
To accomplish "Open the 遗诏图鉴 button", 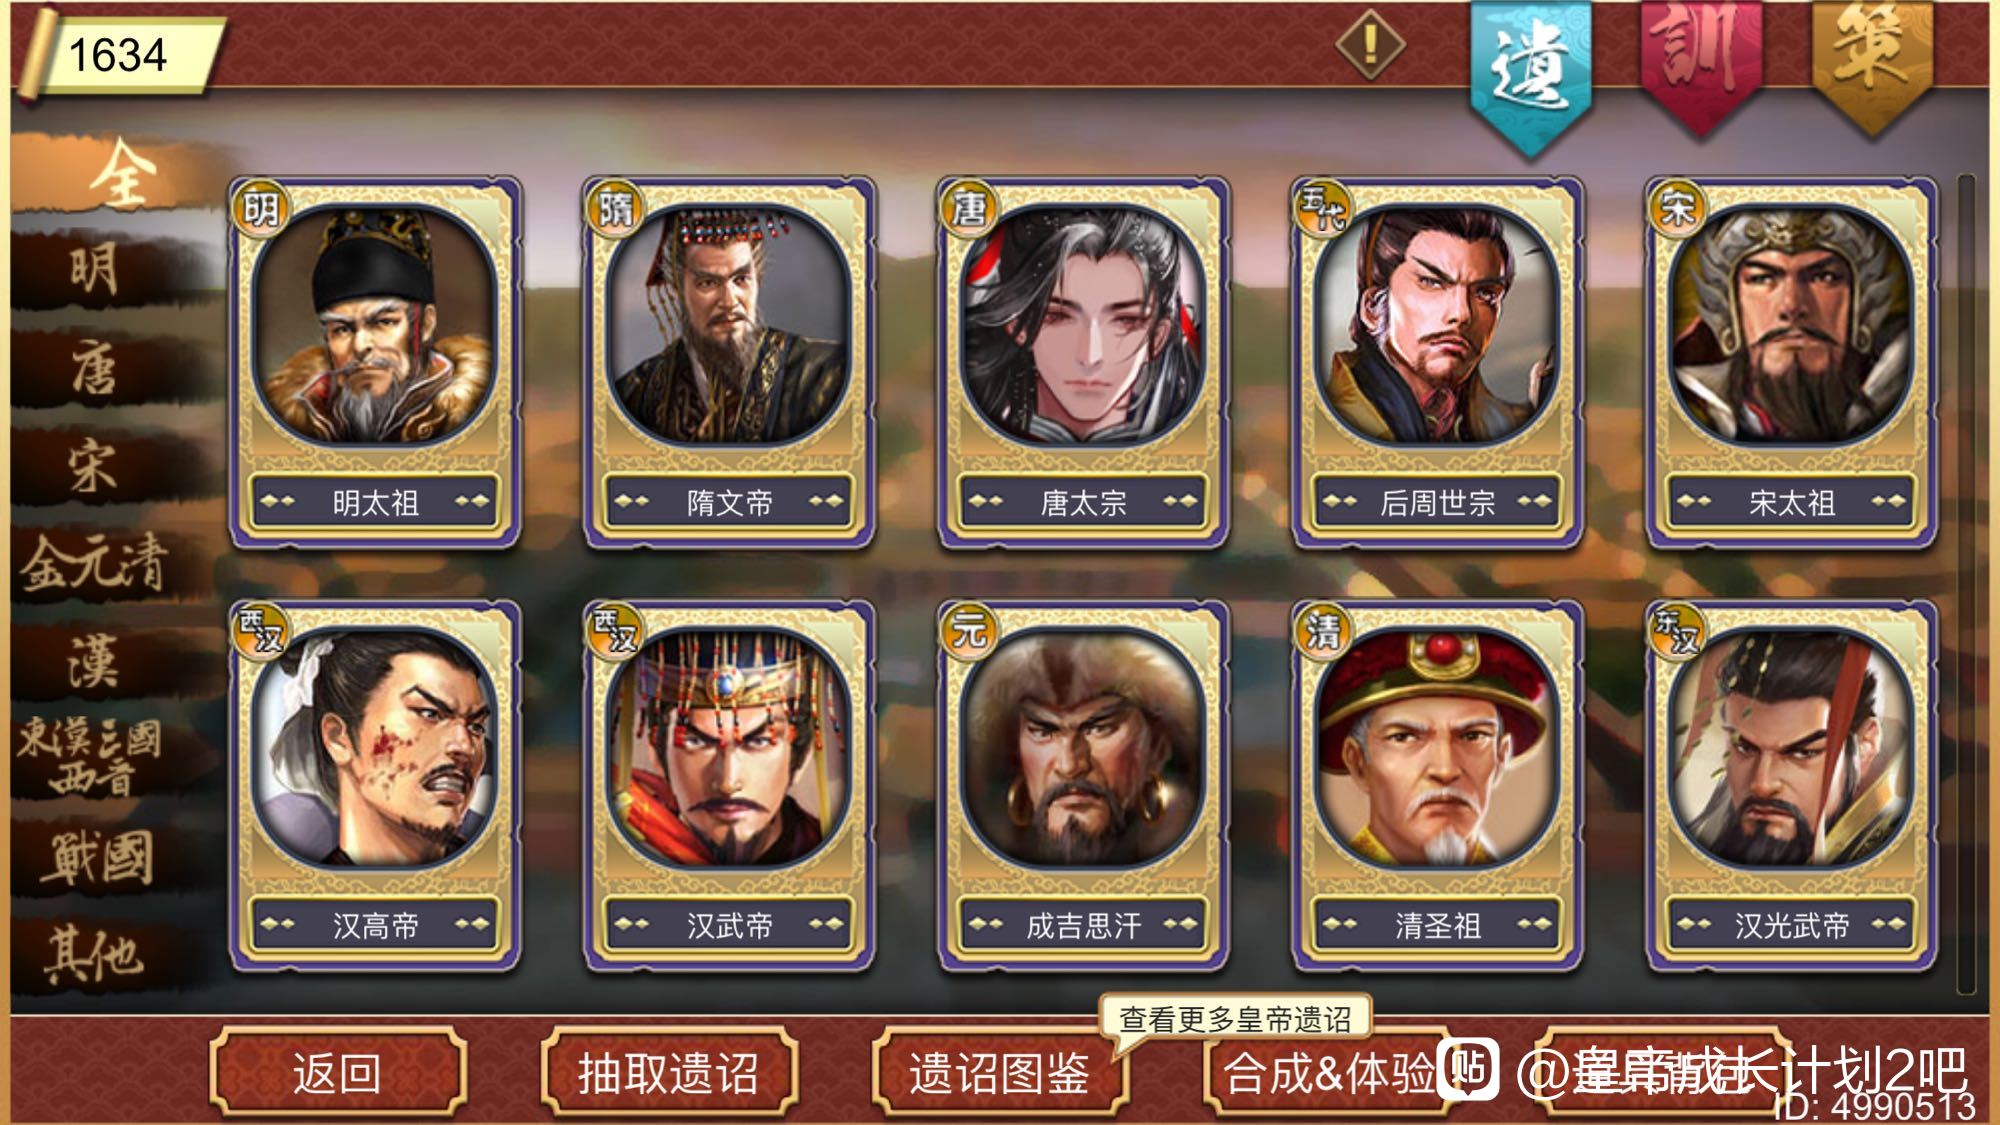I will click(x=999, y=1074).
